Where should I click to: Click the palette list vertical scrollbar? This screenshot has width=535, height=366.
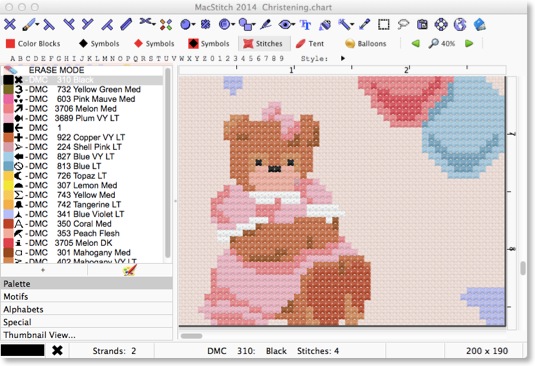[x=168, y=164]
